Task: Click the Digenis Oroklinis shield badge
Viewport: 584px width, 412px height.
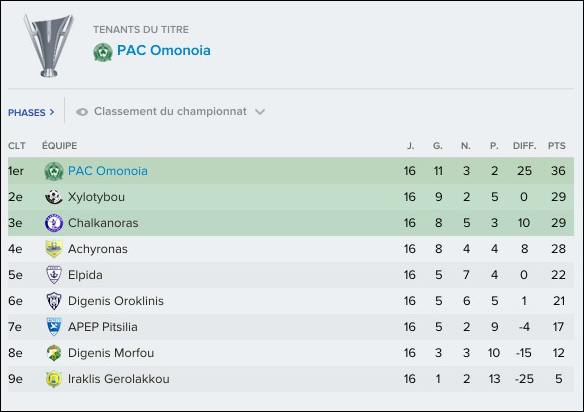Action: tap(54, 301)
